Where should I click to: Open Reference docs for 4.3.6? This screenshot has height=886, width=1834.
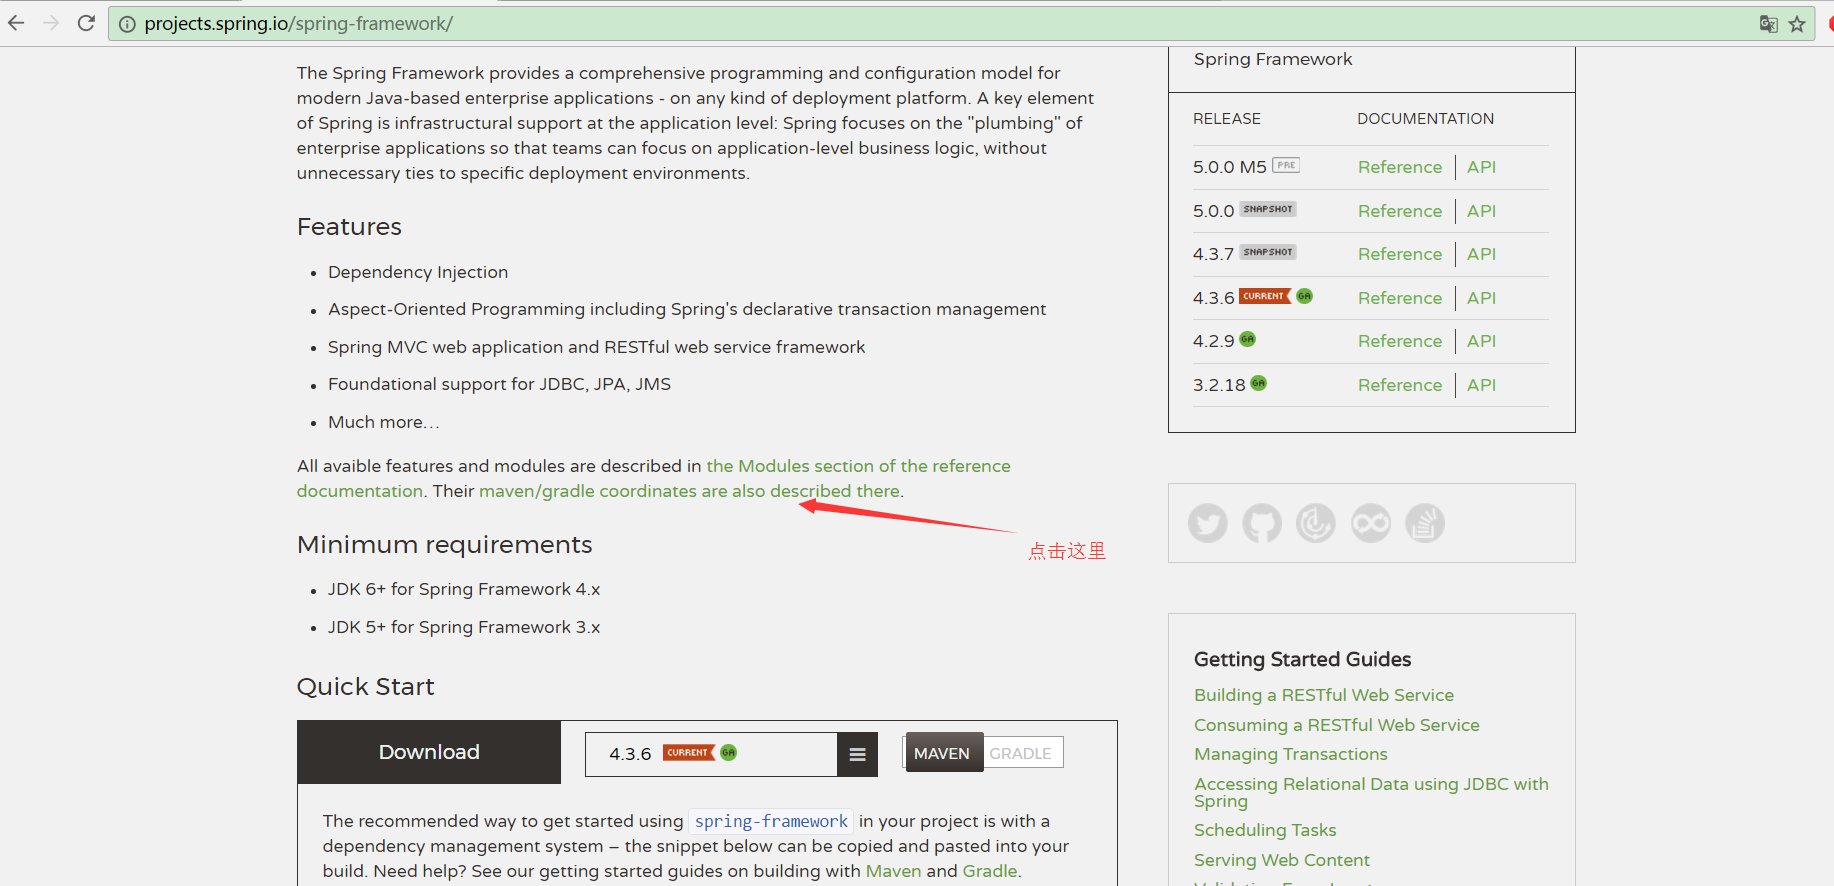[1400, 298]
